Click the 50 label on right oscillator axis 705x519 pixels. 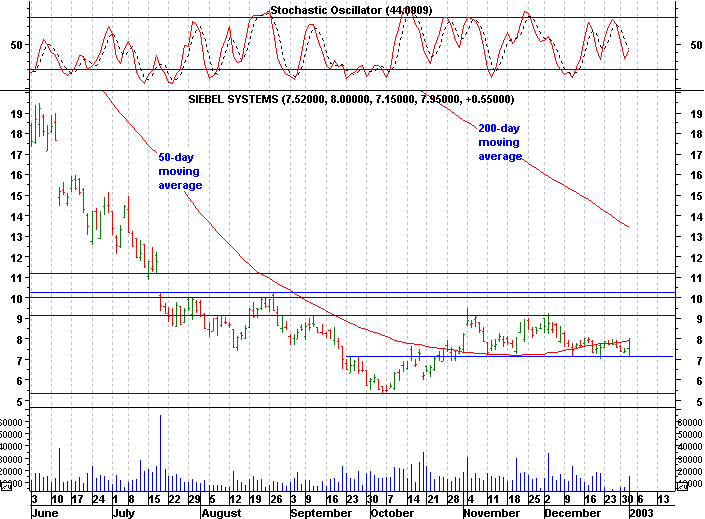696,45
